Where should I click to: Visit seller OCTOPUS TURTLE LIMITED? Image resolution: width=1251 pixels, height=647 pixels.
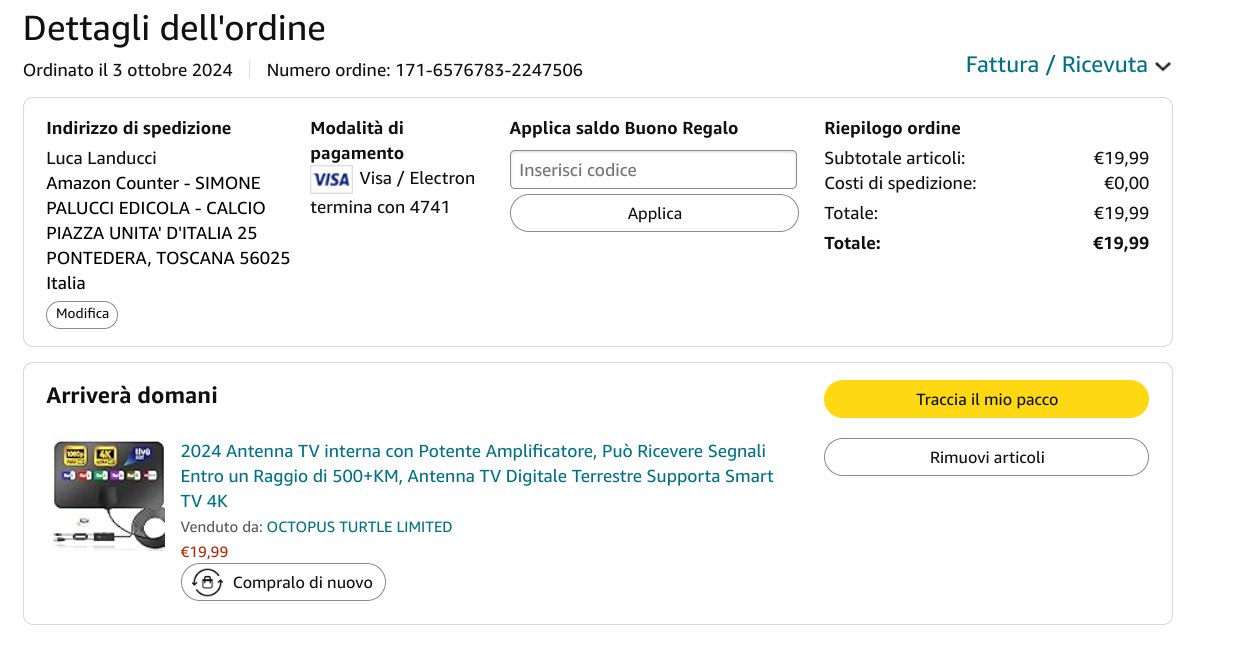pyautogui.click(x=359, y=527)
